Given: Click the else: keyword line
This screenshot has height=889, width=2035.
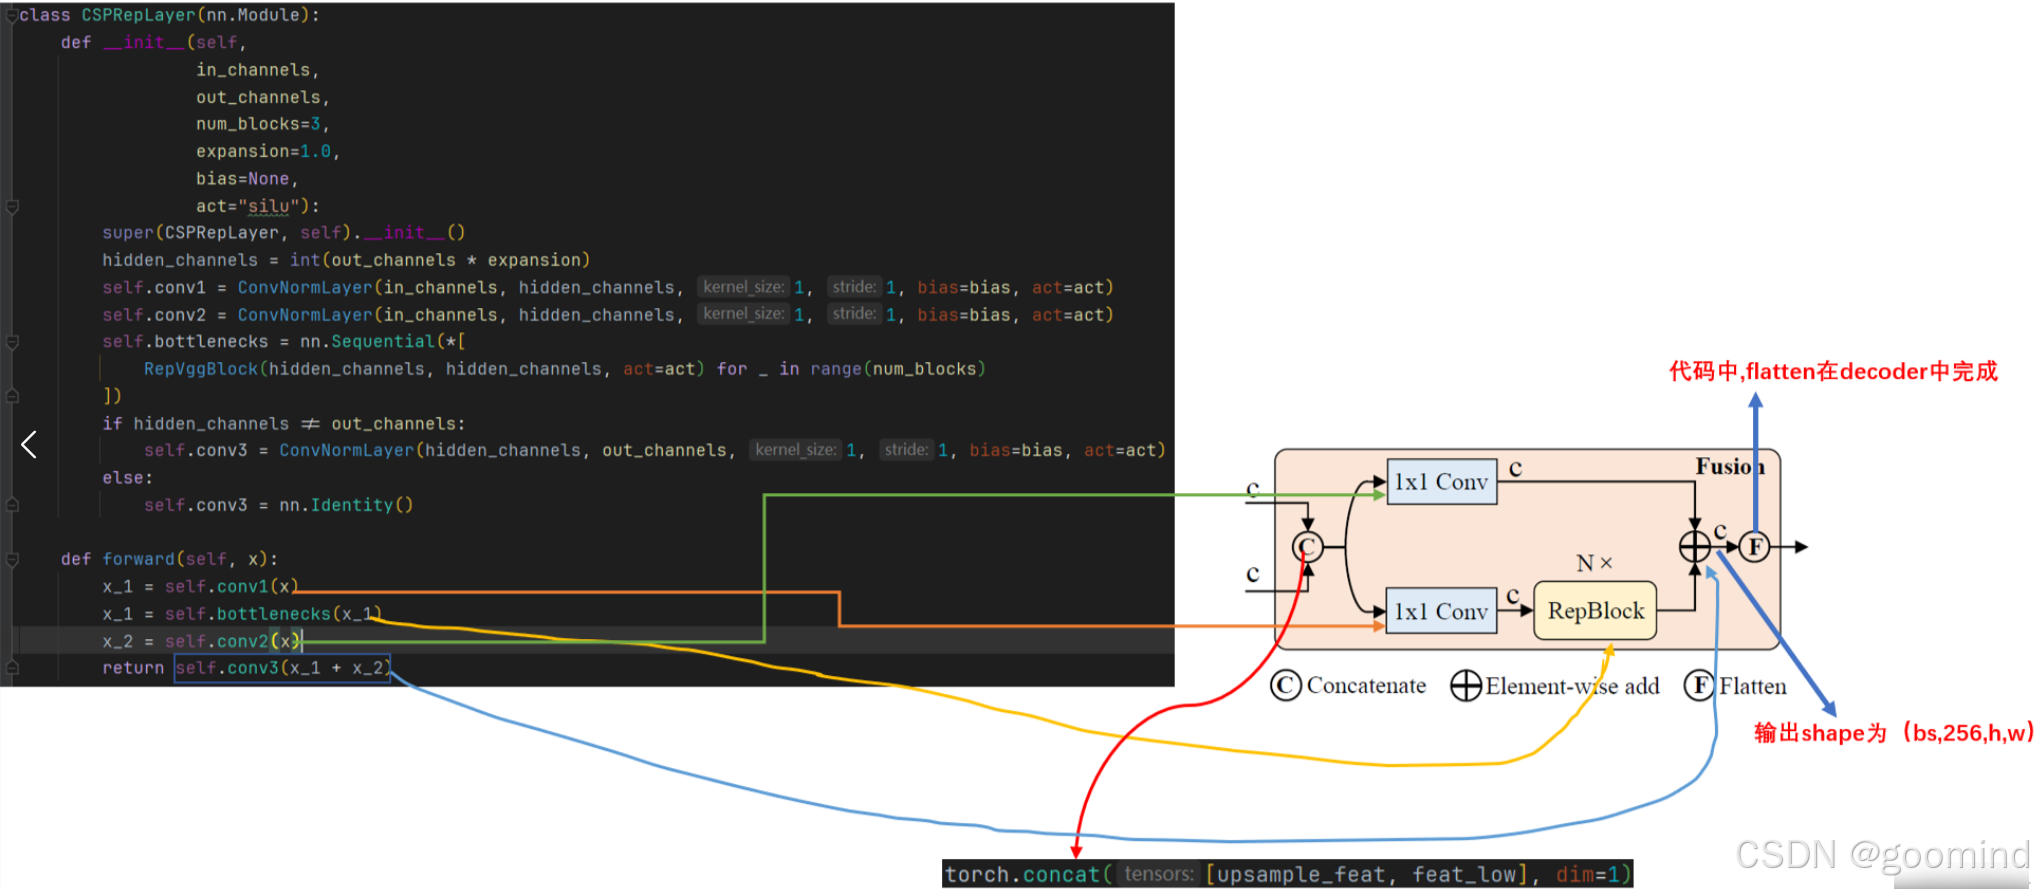Looking at the screenshot, I should 127,478.
